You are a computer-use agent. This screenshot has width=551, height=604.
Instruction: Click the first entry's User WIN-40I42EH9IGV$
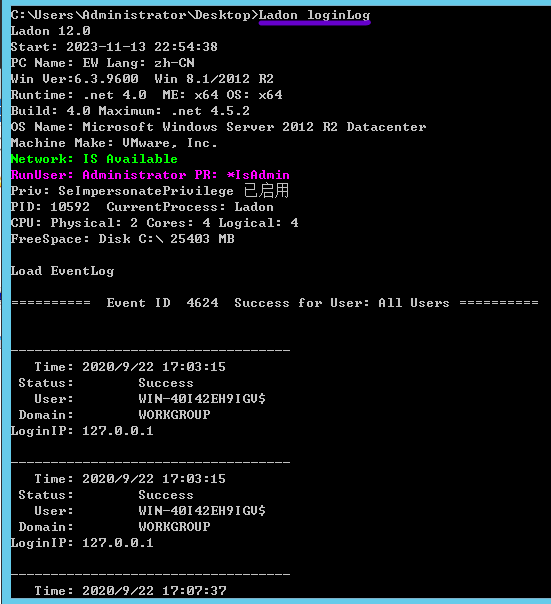tap(150, 399)
